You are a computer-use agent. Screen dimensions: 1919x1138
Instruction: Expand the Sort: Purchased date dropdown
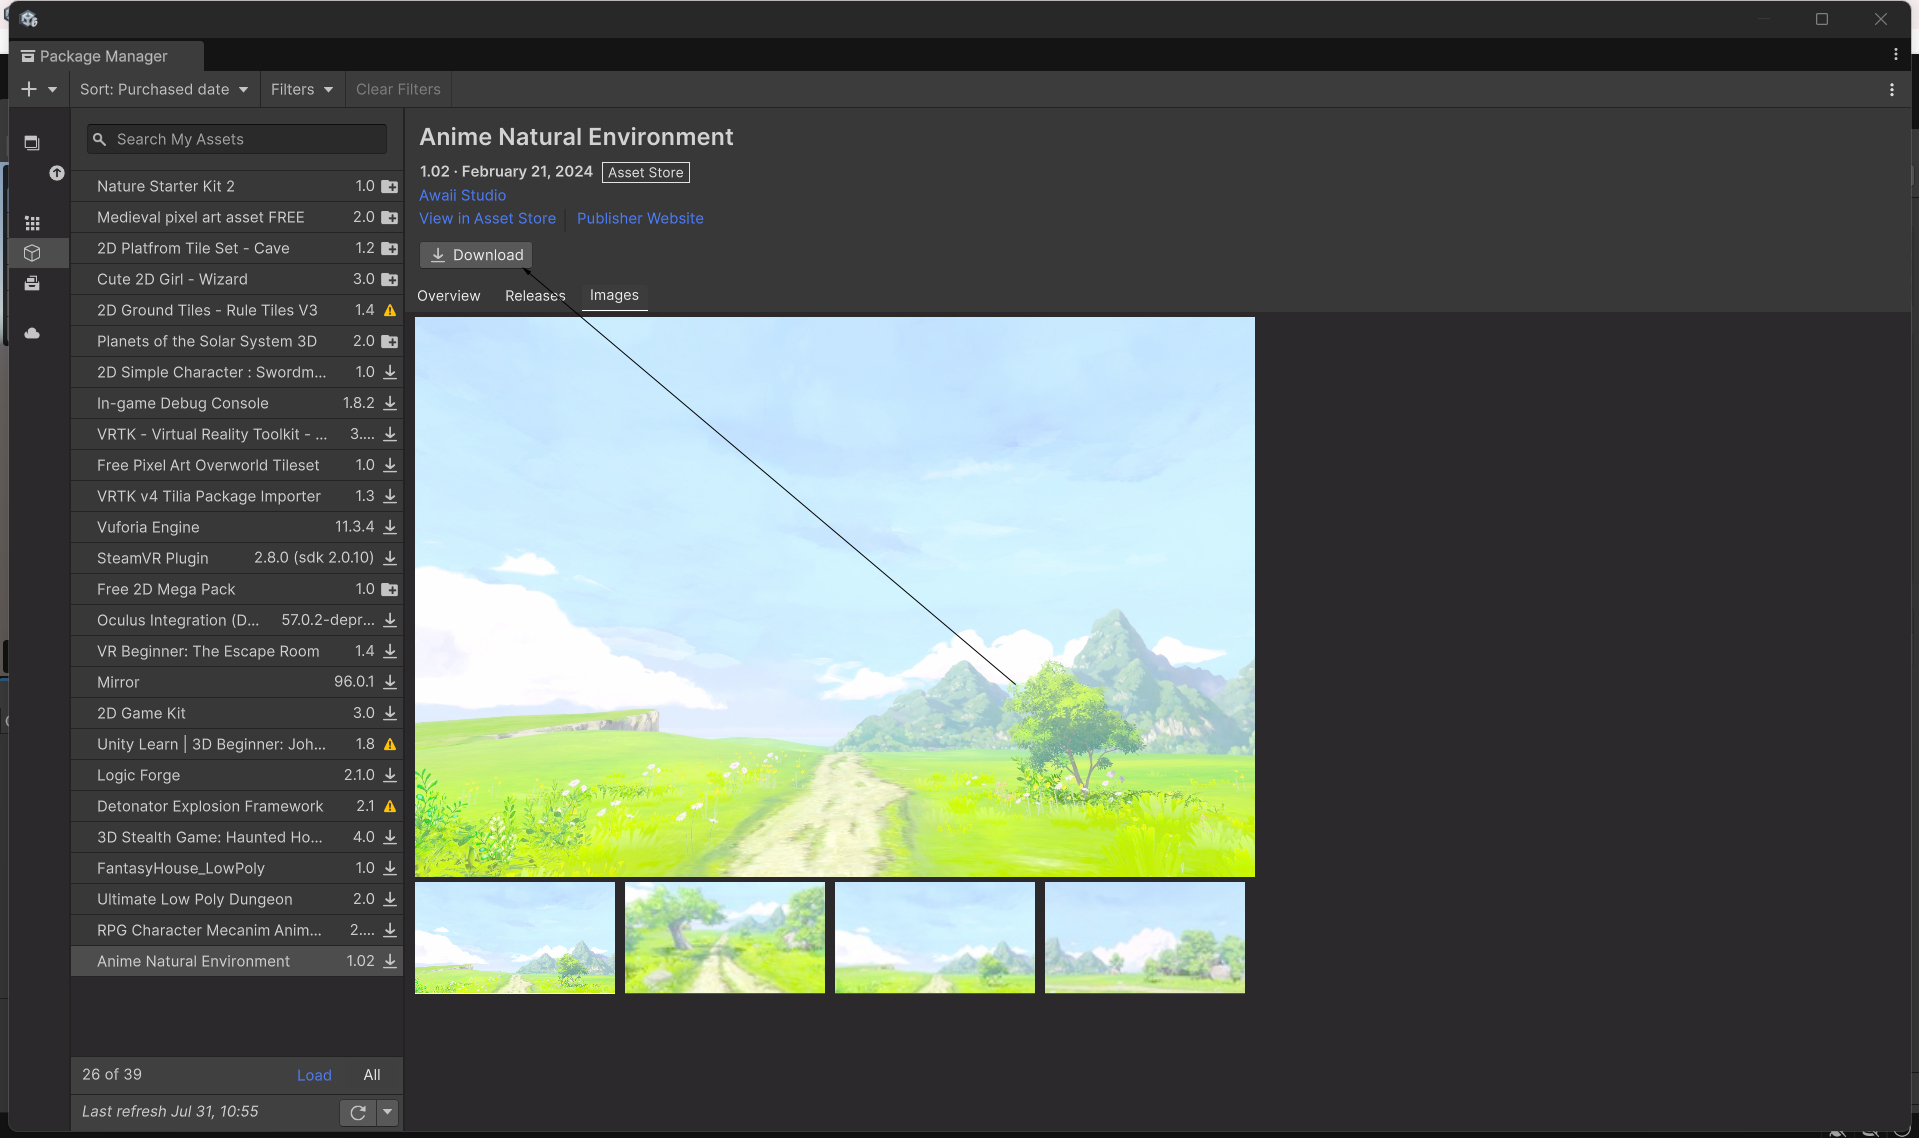point(164,89)
